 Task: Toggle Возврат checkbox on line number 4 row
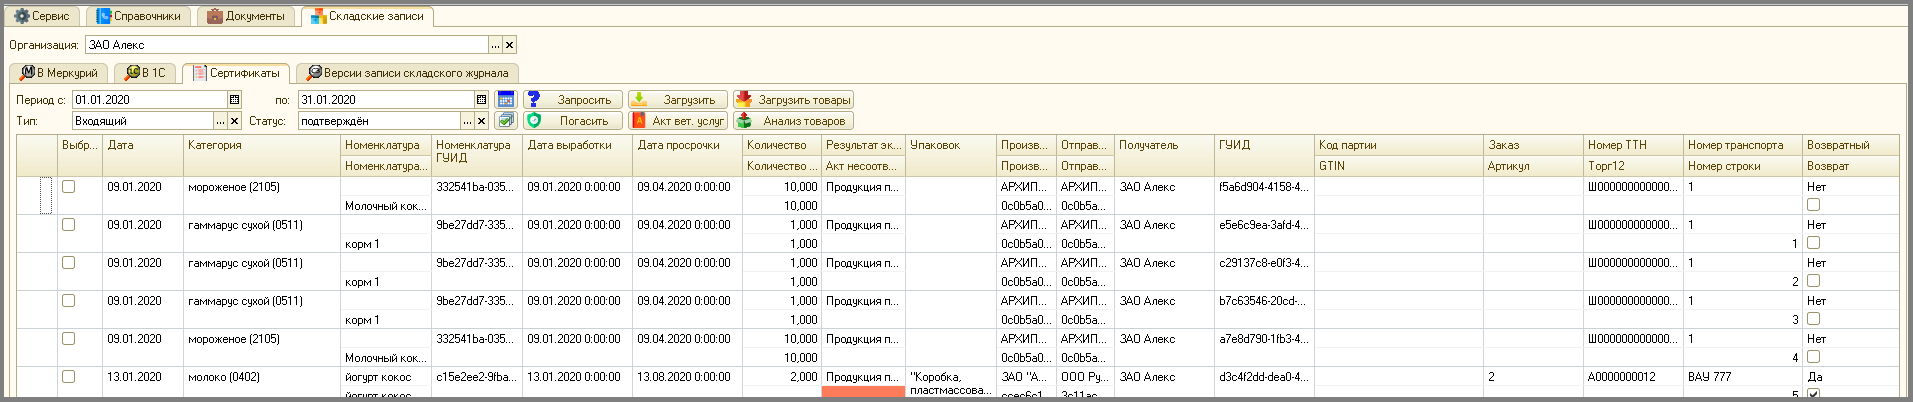click(1814, 357)
